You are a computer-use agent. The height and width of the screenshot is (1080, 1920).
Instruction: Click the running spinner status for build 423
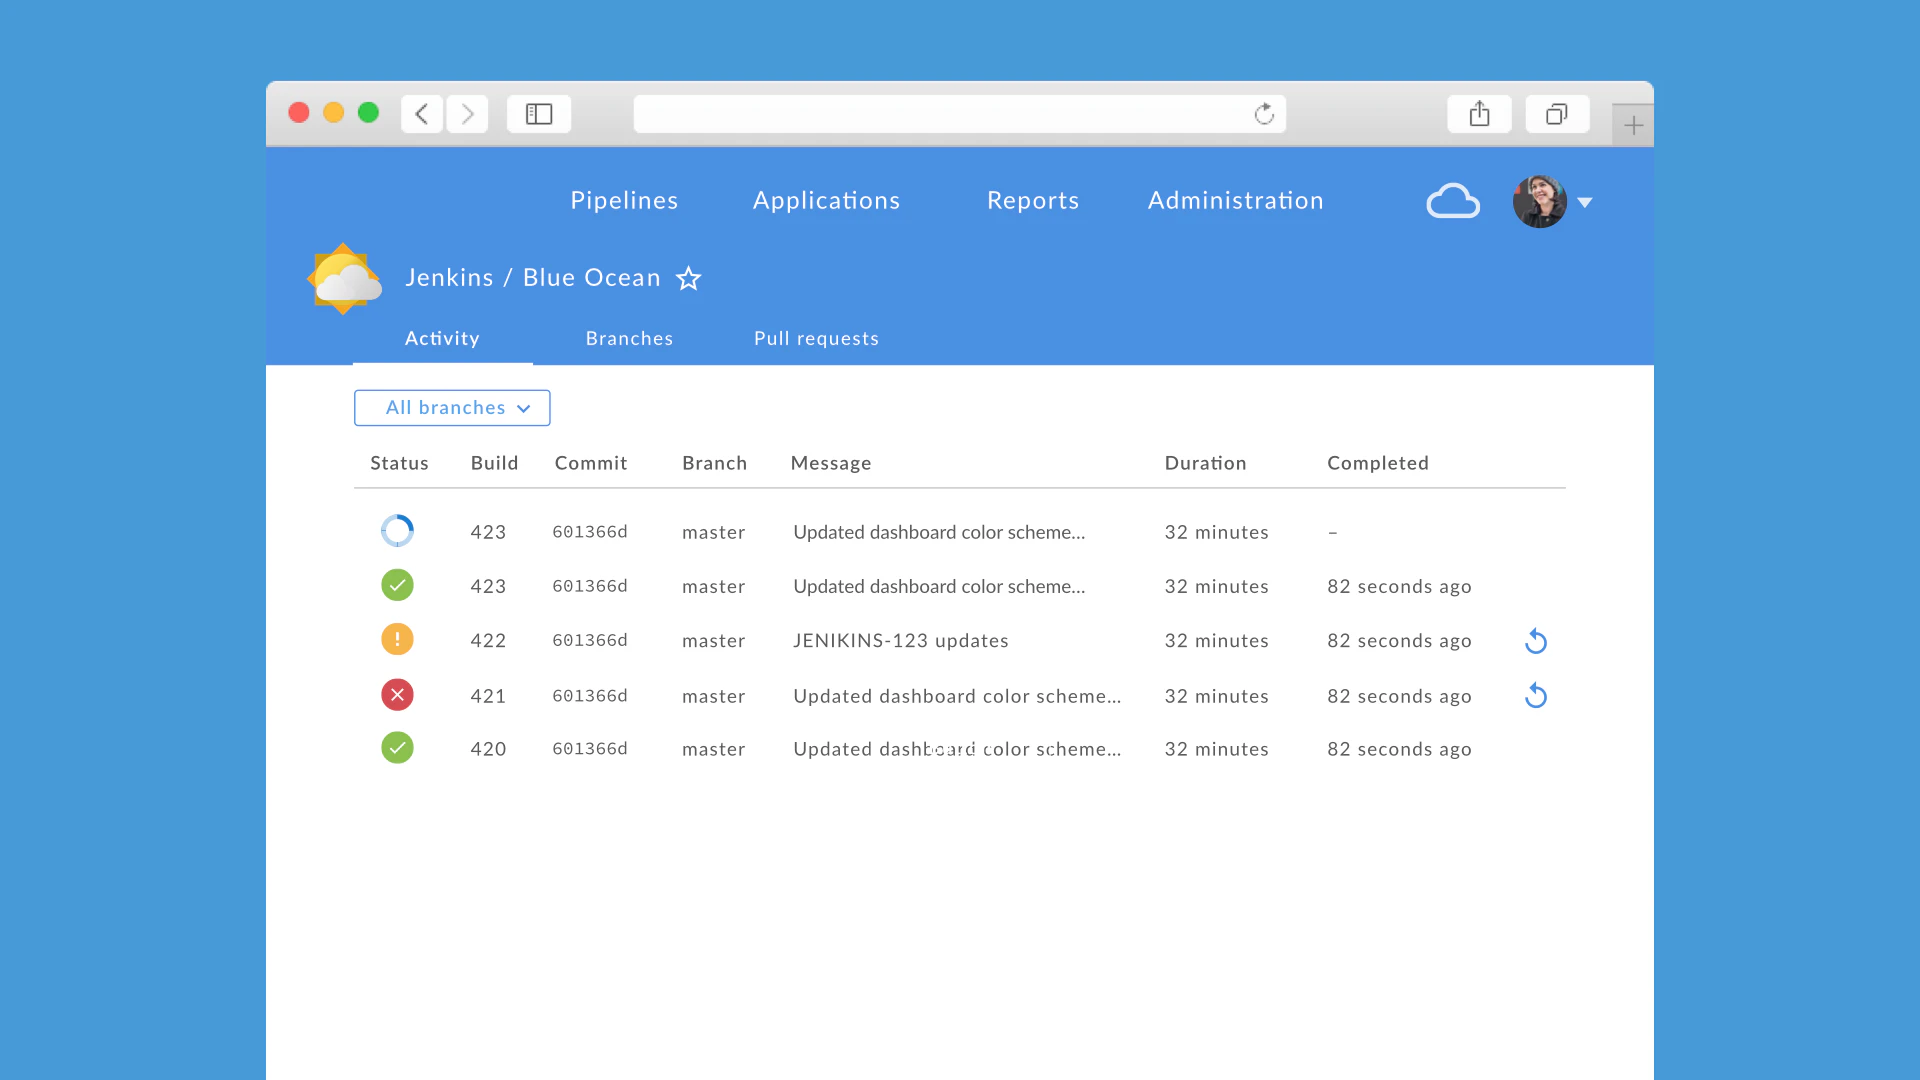(x=397, y=531)
